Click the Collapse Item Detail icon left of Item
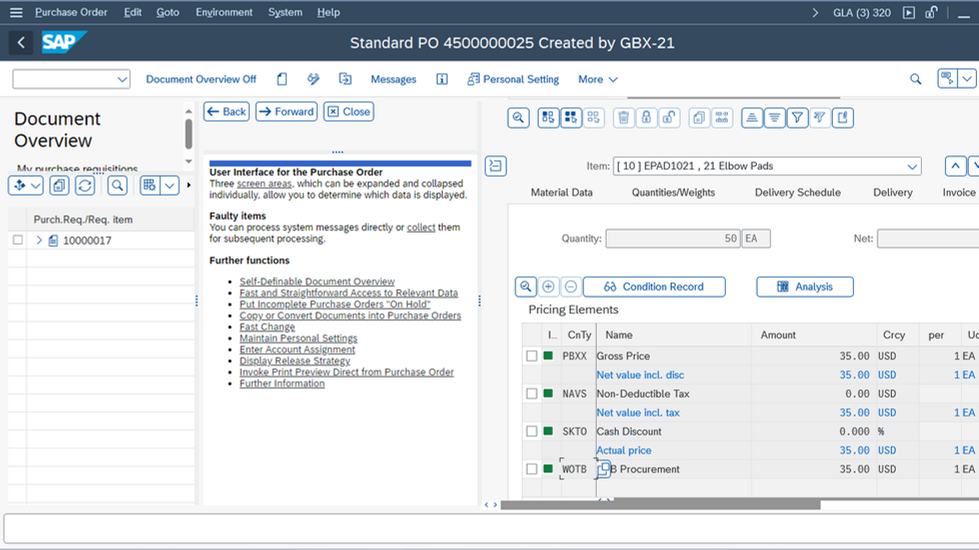 [x=496, y=166]
